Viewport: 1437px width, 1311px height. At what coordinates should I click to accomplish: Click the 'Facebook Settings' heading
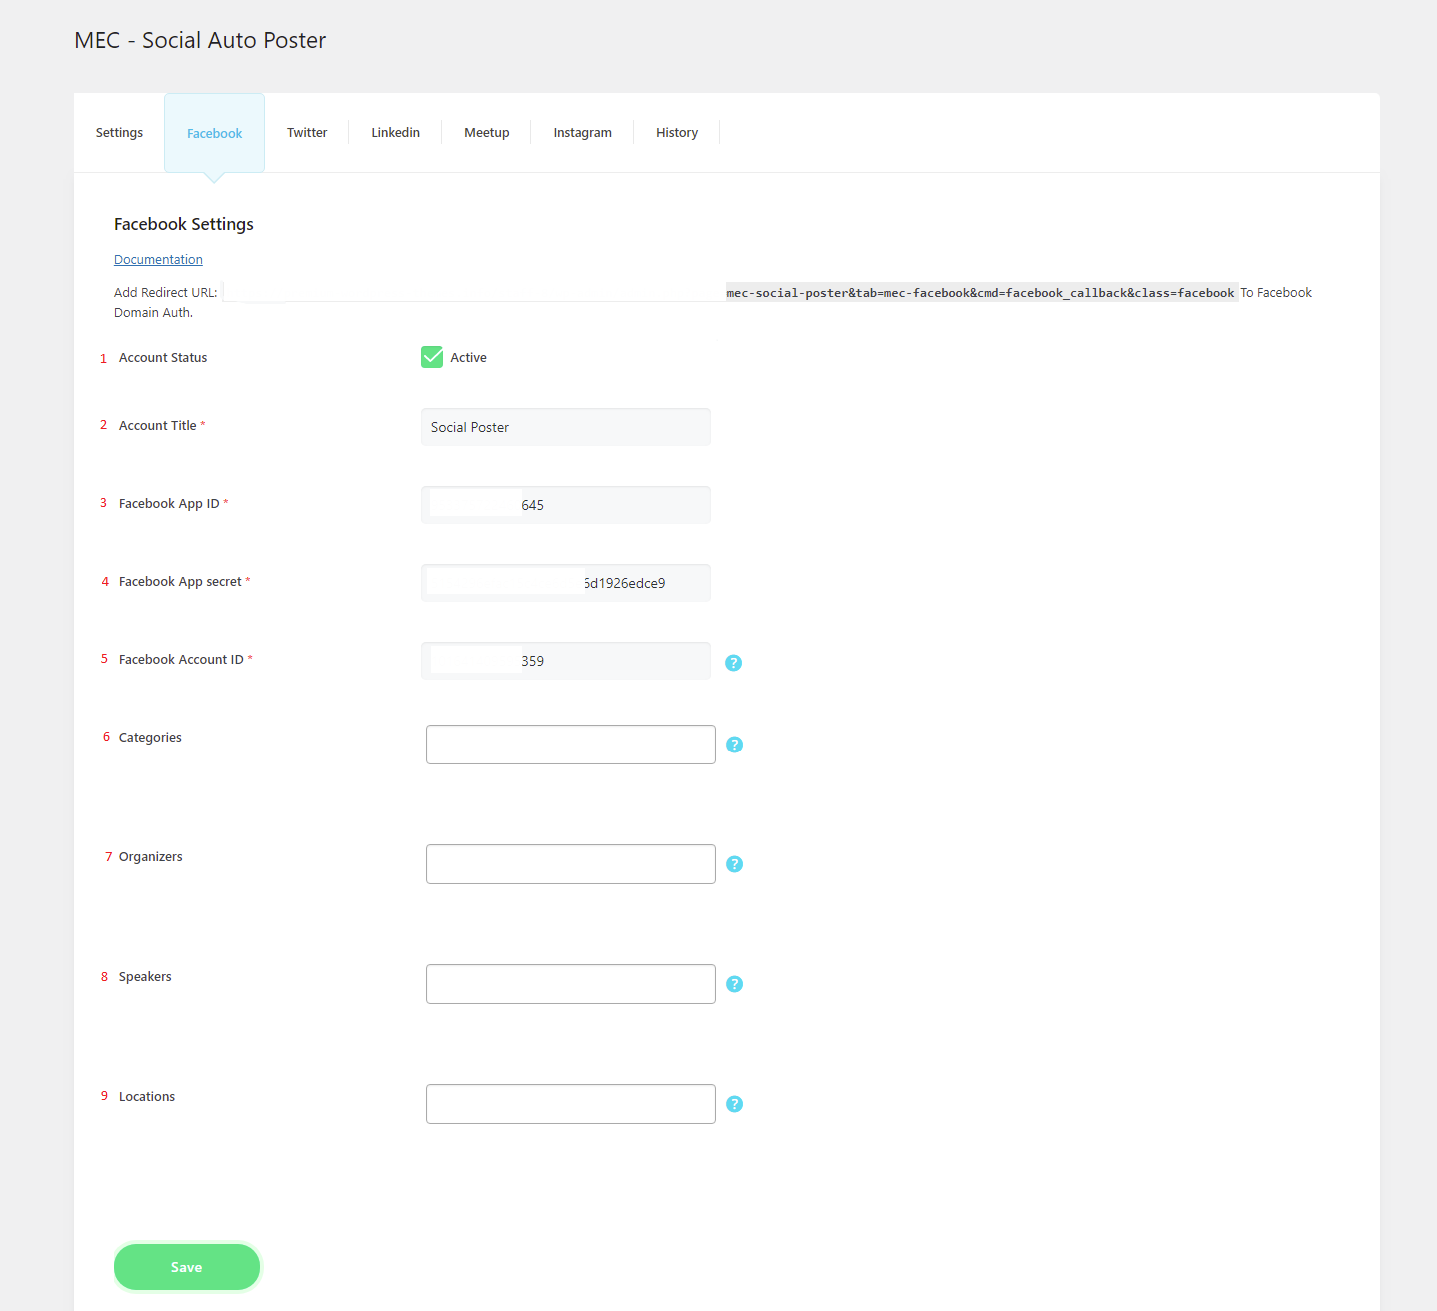click(x=184, y=224)
